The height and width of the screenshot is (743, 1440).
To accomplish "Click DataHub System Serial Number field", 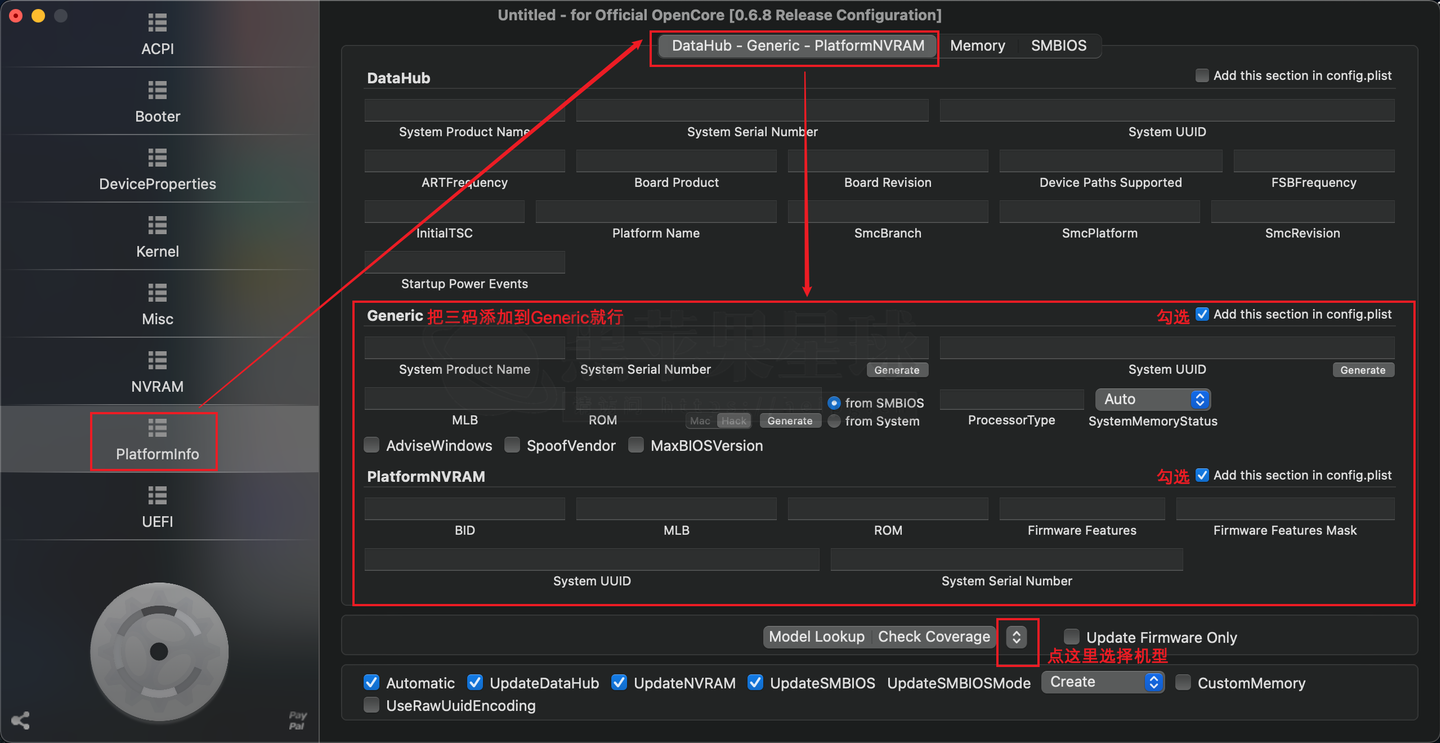I will 752,110.
